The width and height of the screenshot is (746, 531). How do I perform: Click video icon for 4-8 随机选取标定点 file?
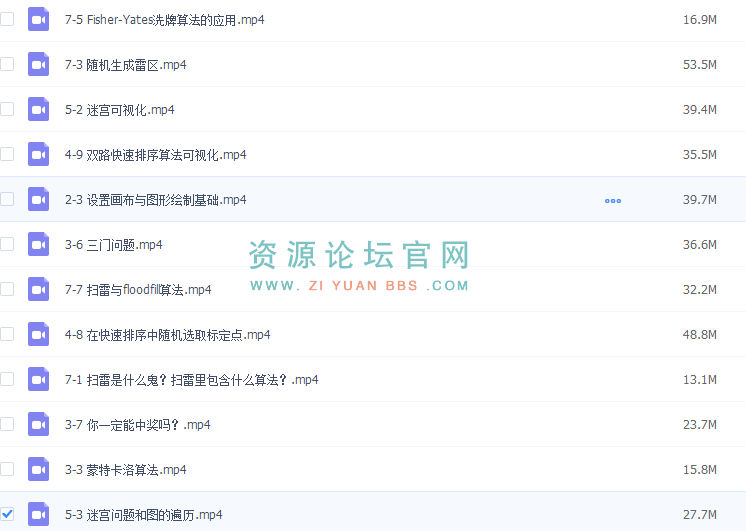39,334
